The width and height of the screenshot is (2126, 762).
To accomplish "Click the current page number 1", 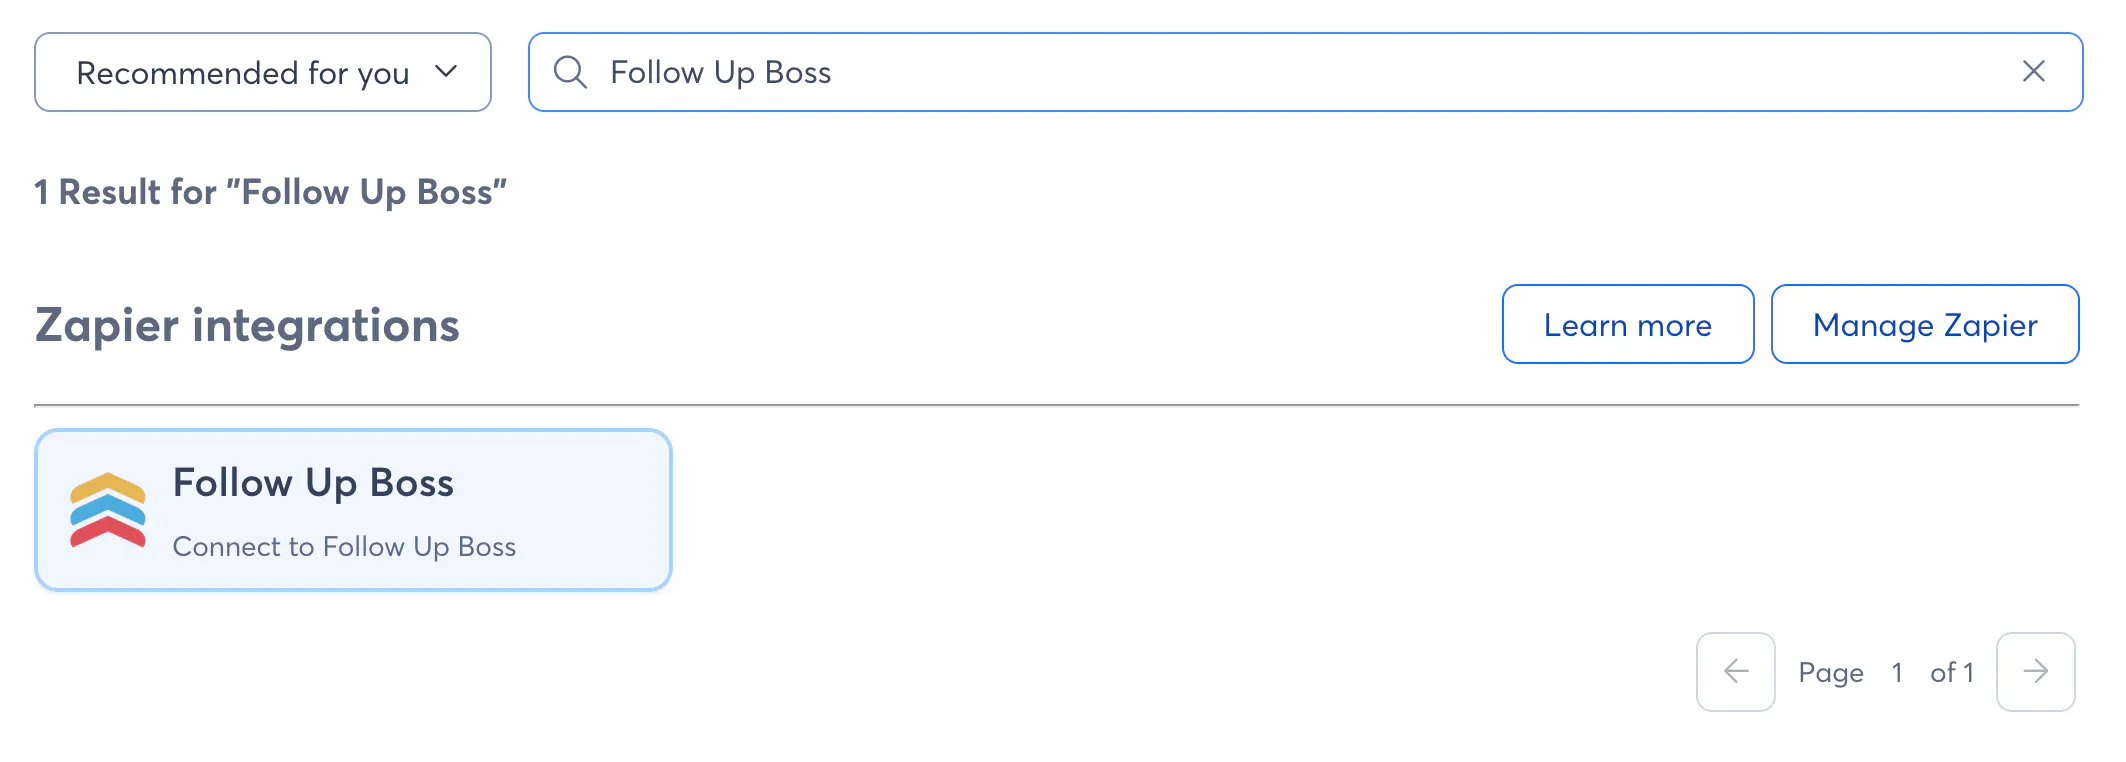I will 1896,673.
